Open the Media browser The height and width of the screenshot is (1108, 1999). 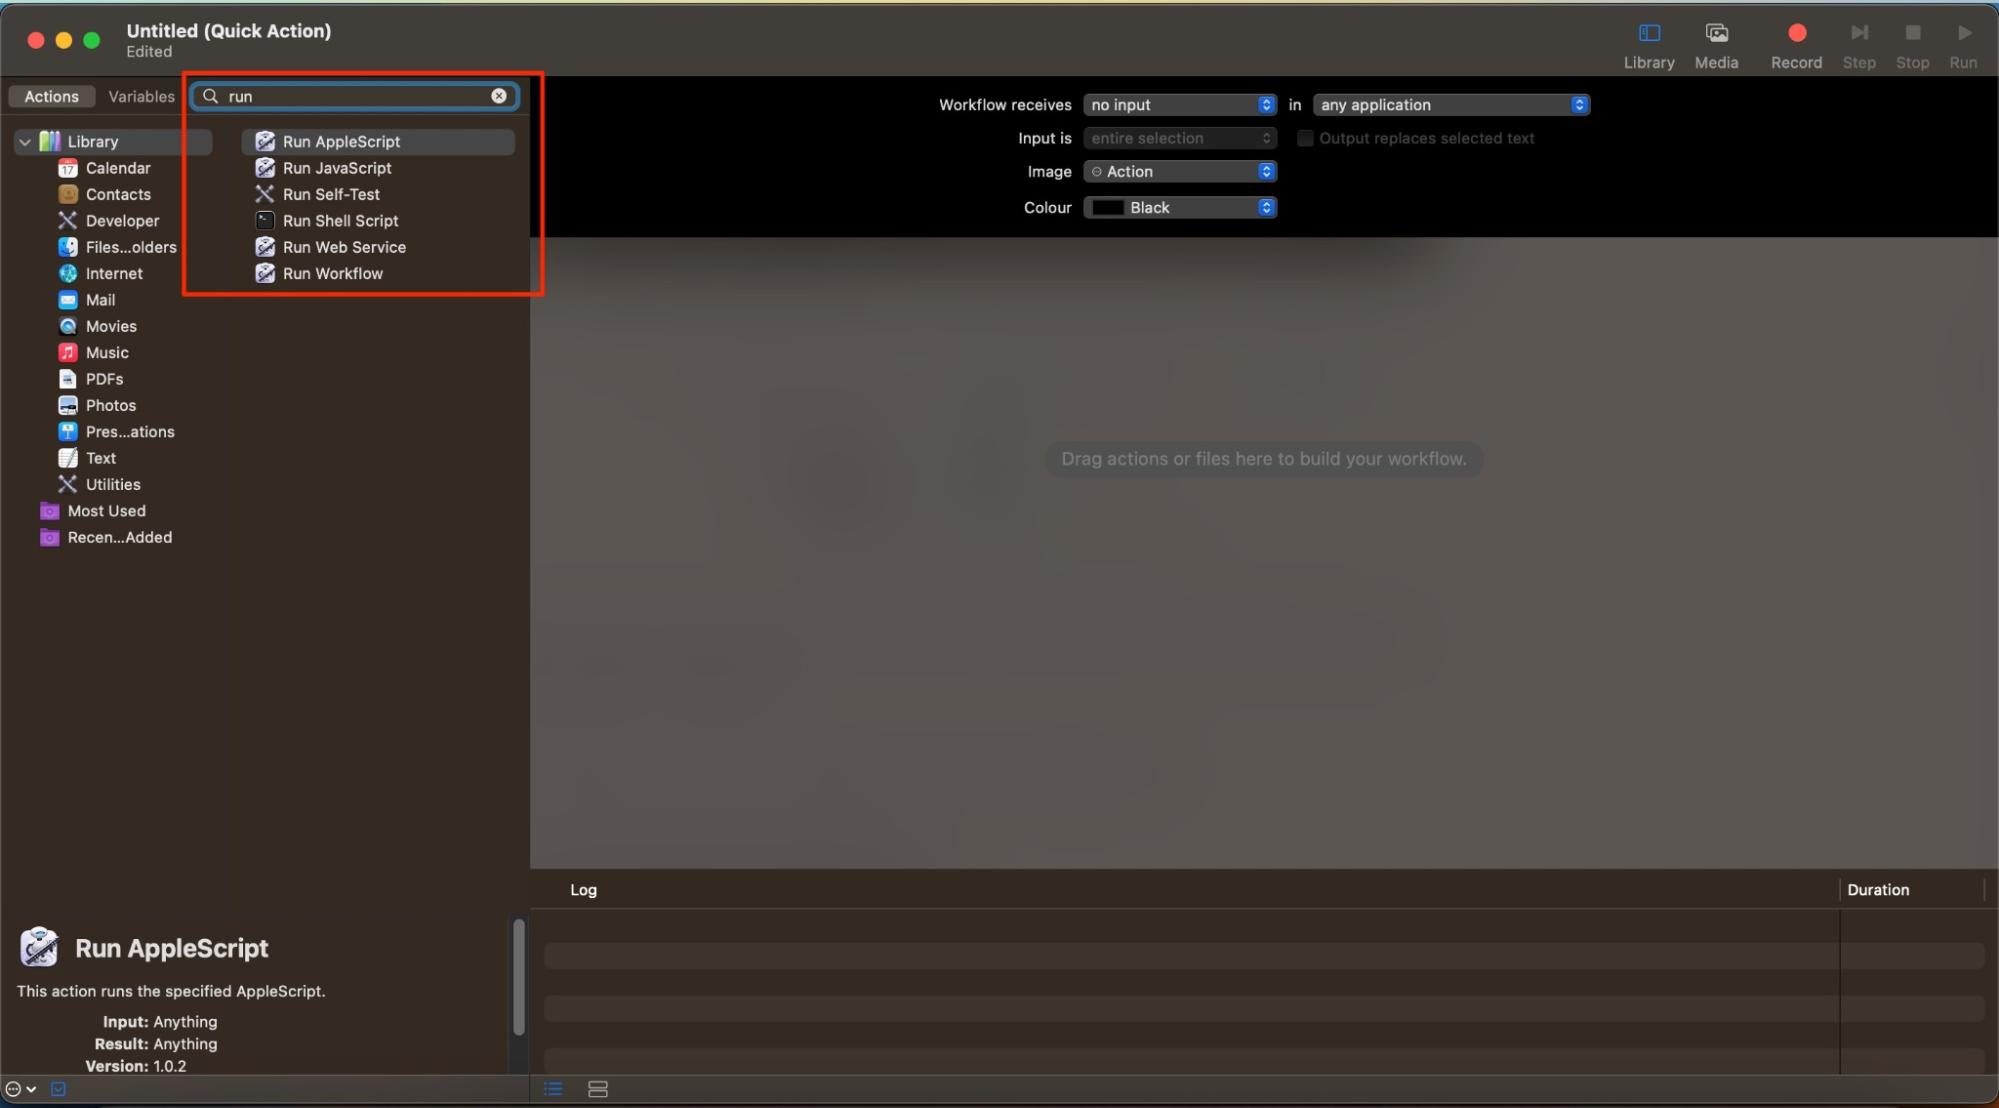tap(1716, 46)
